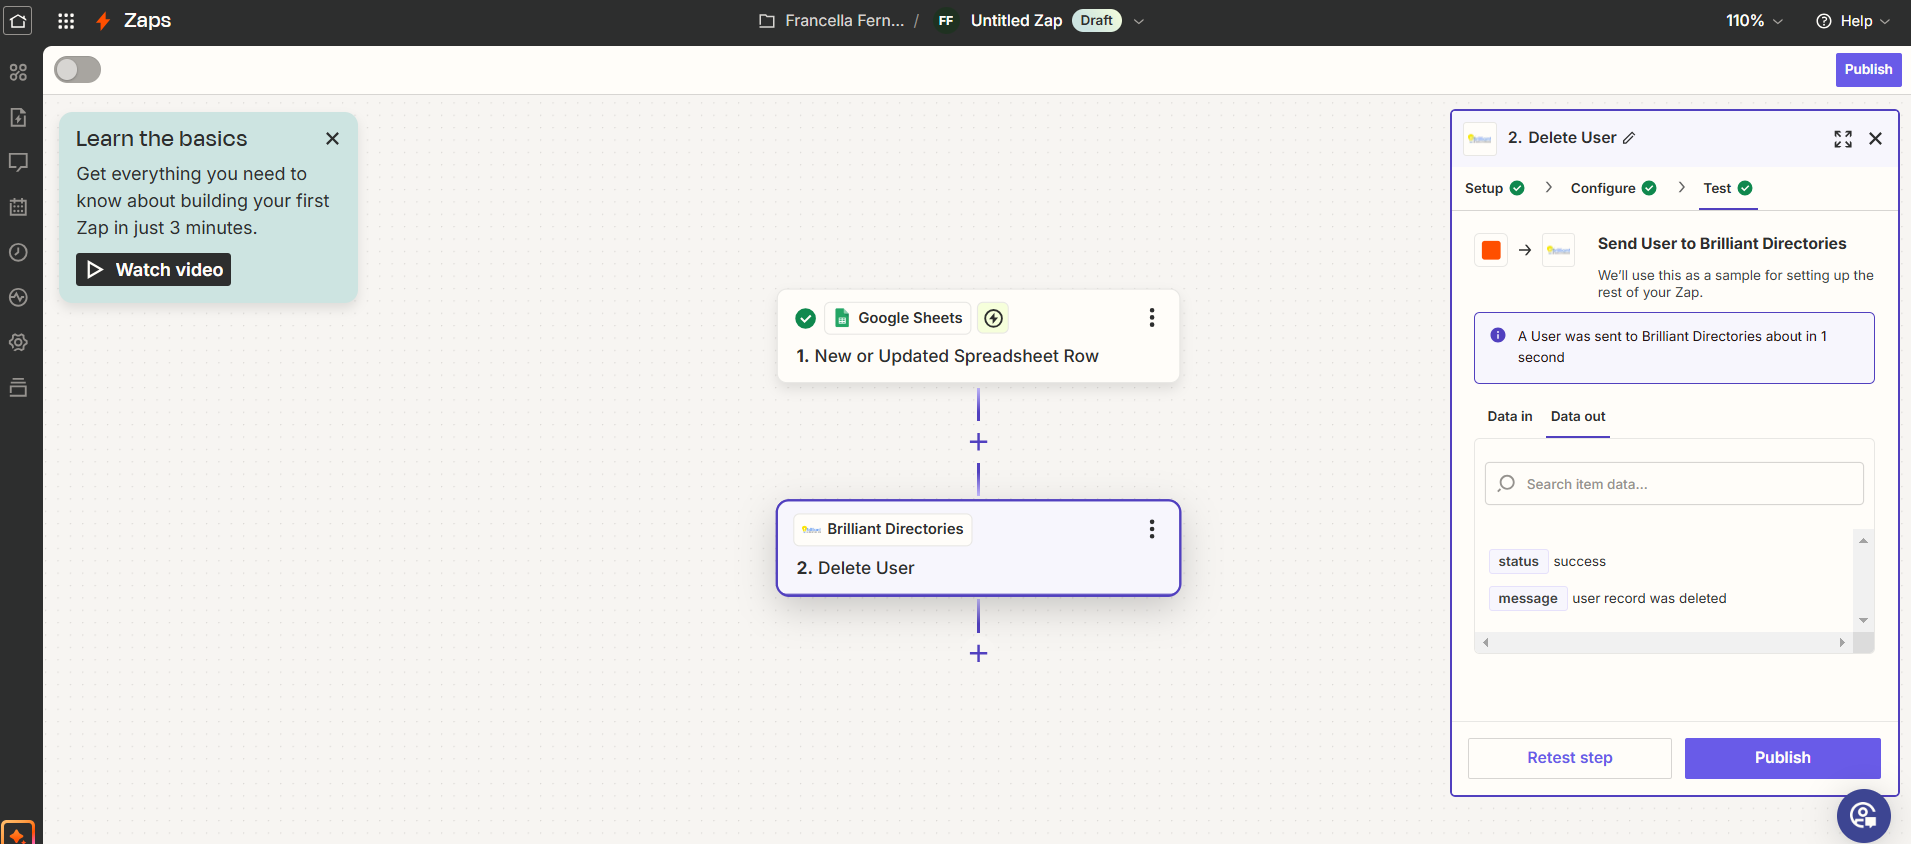Open the zoom level 110% dropdown
This screenshot has width=1911, height=844.
(x=1754, y=21)
